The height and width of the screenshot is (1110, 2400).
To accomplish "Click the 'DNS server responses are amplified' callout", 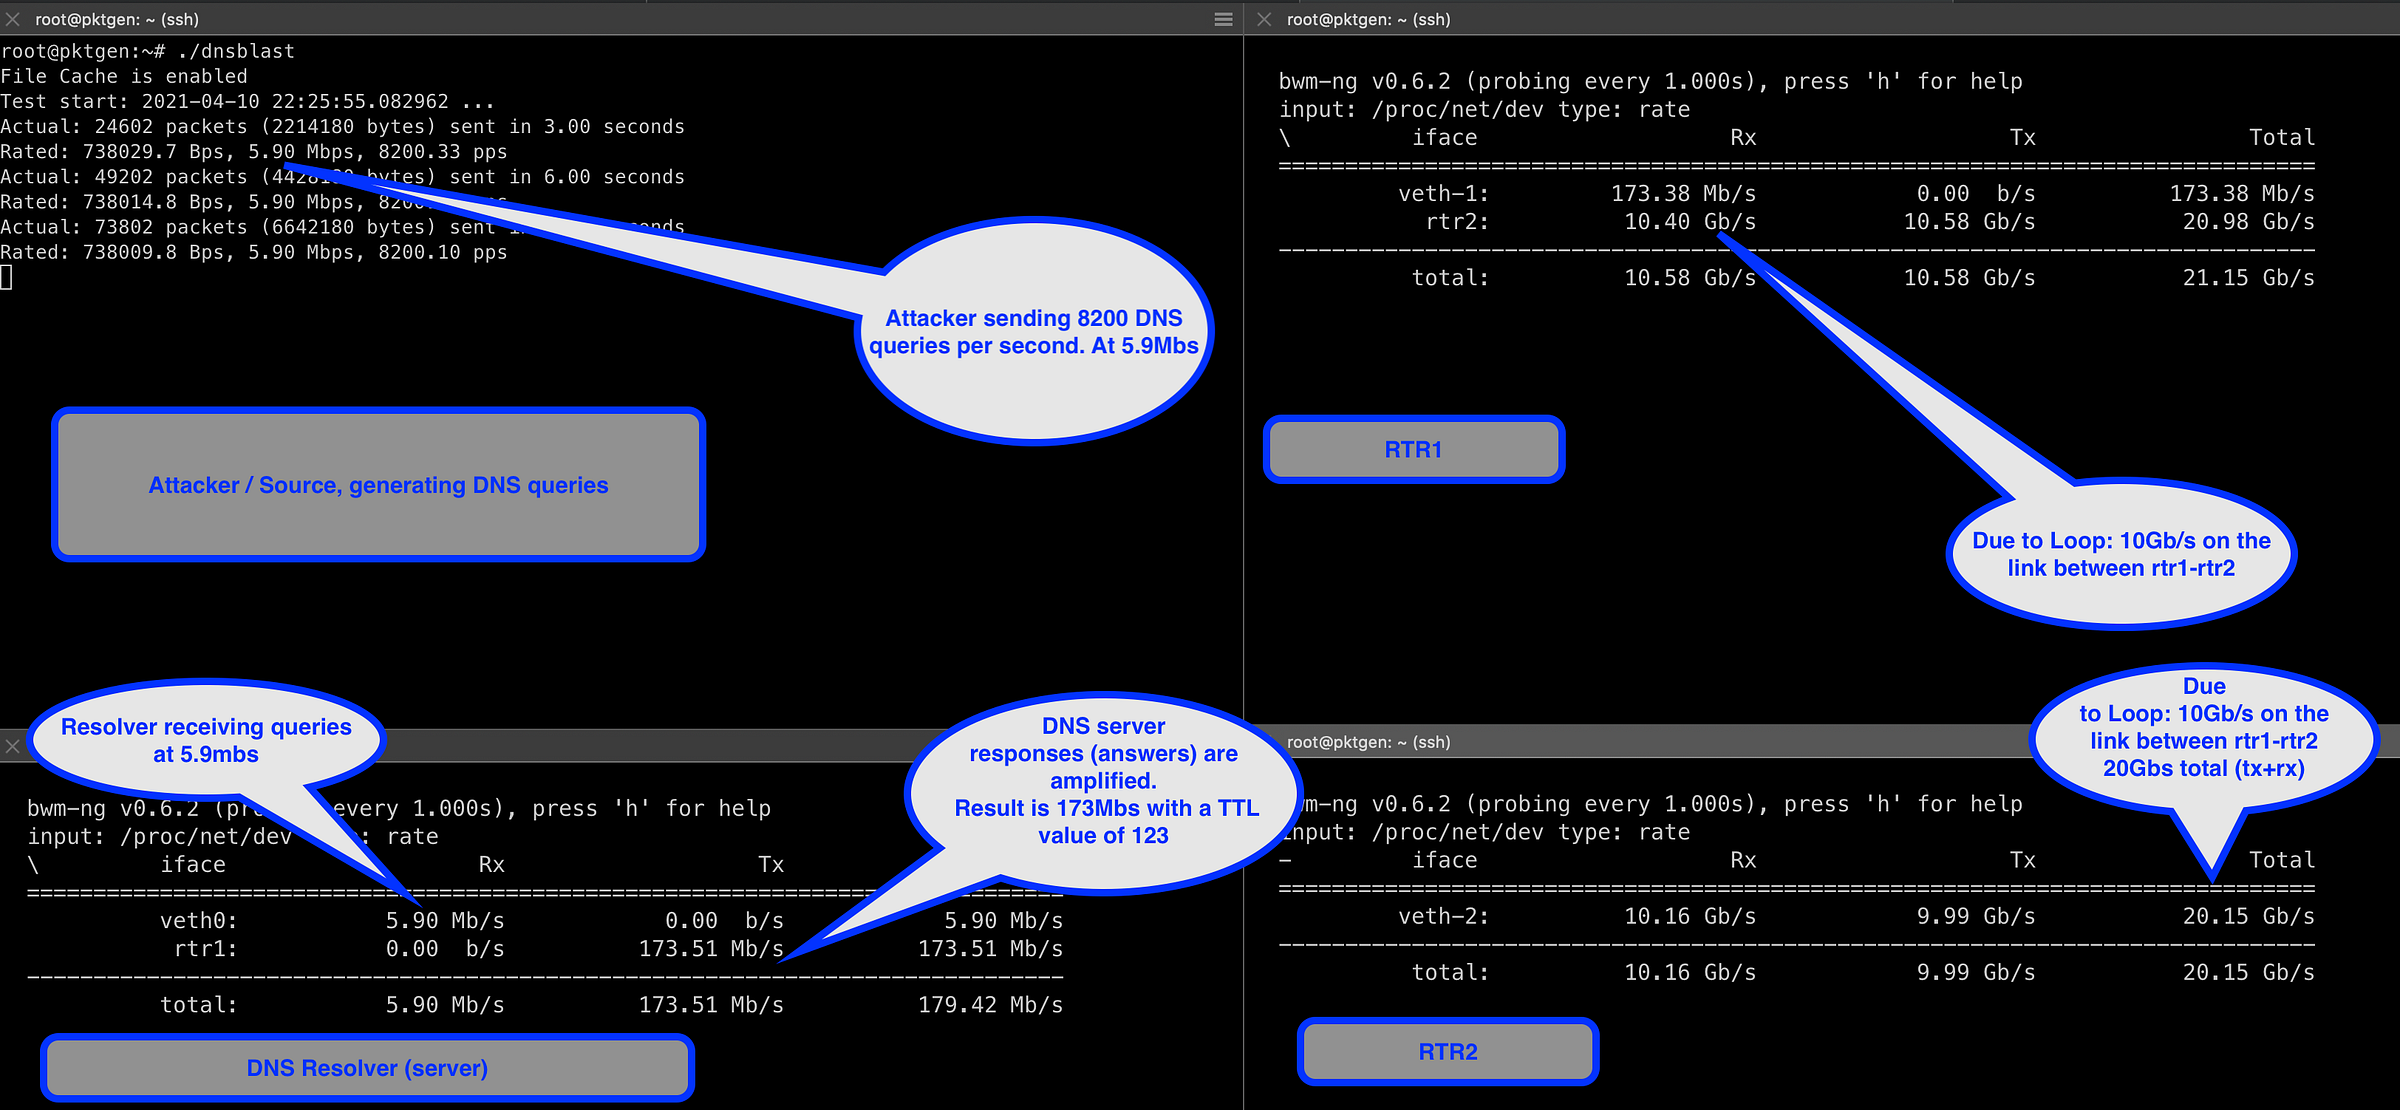I will coord(1103,780).
